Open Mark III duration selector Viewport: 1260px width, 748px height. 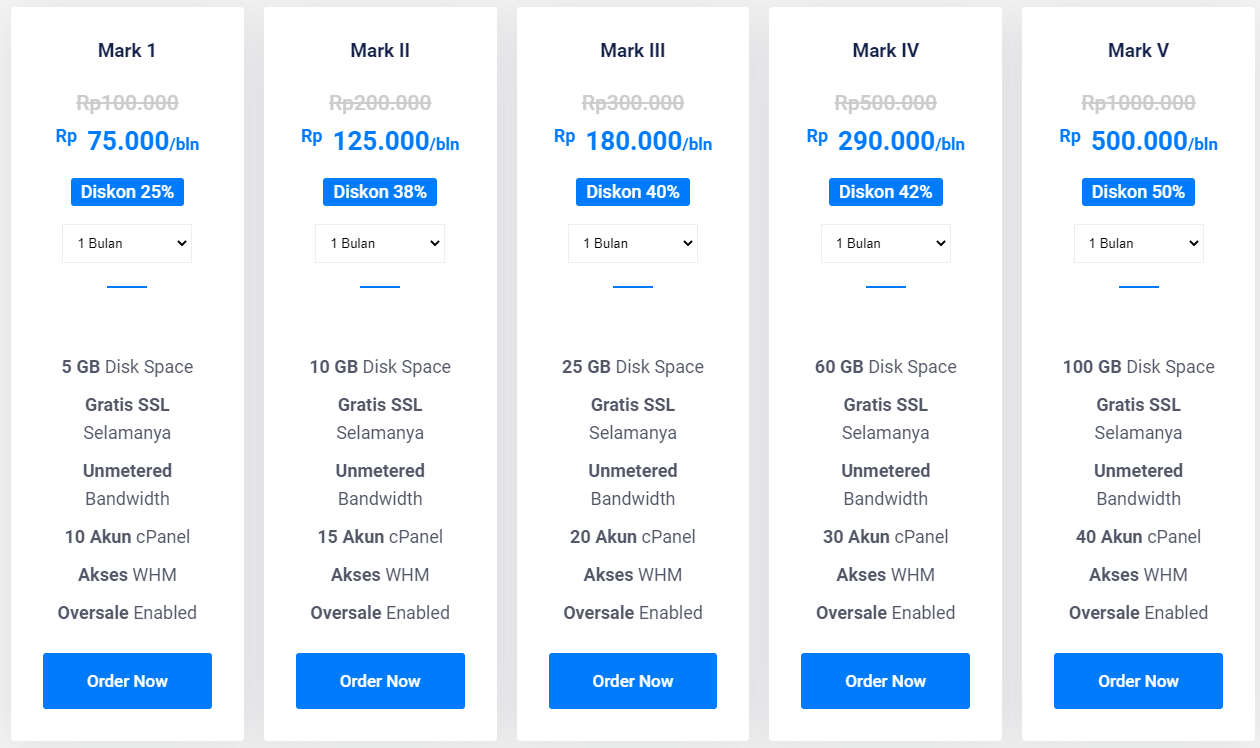[633, 243]
